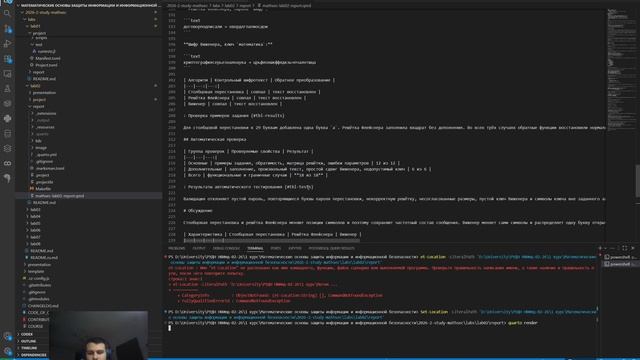Expand the DEPENDENCIES sidebar section

(x=33, y=355)
